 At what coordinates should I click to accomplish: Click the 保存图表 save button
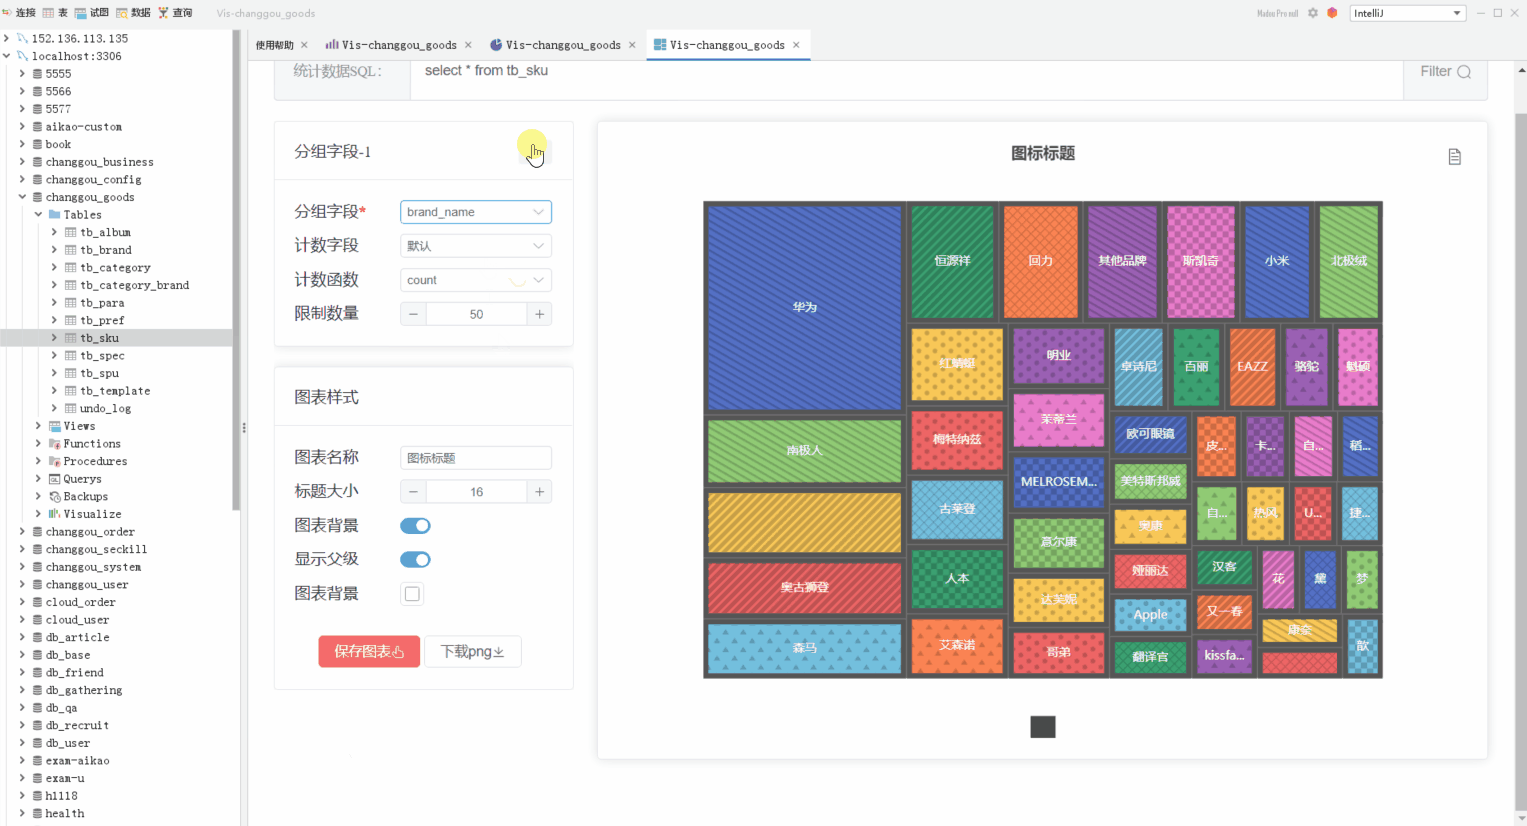coord(369,652)
